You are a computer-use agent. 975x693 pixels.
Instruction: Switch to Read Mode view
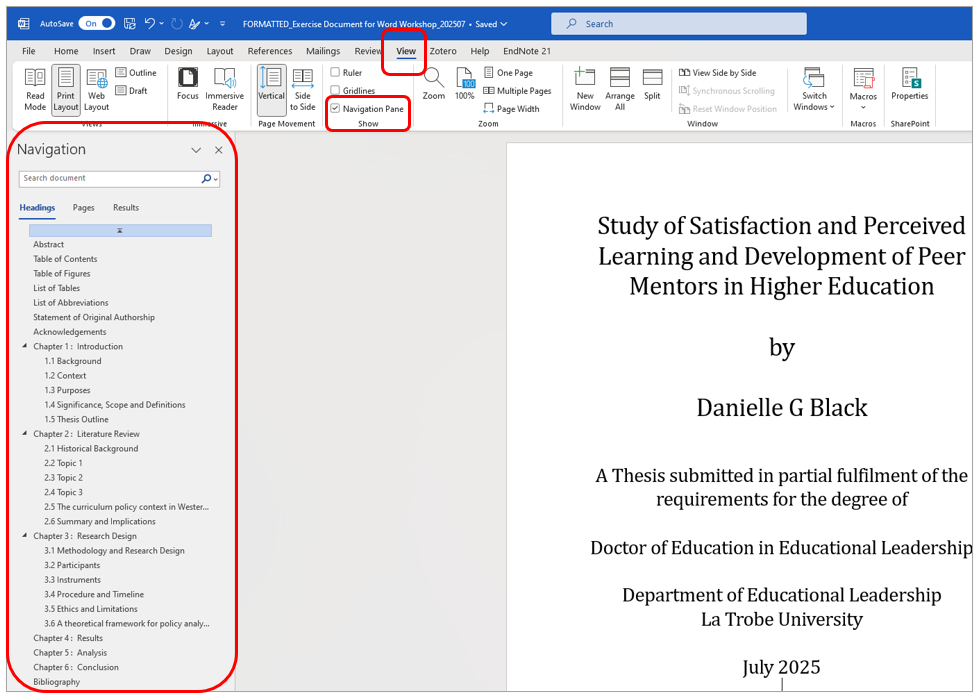click(x=34, y=89)
